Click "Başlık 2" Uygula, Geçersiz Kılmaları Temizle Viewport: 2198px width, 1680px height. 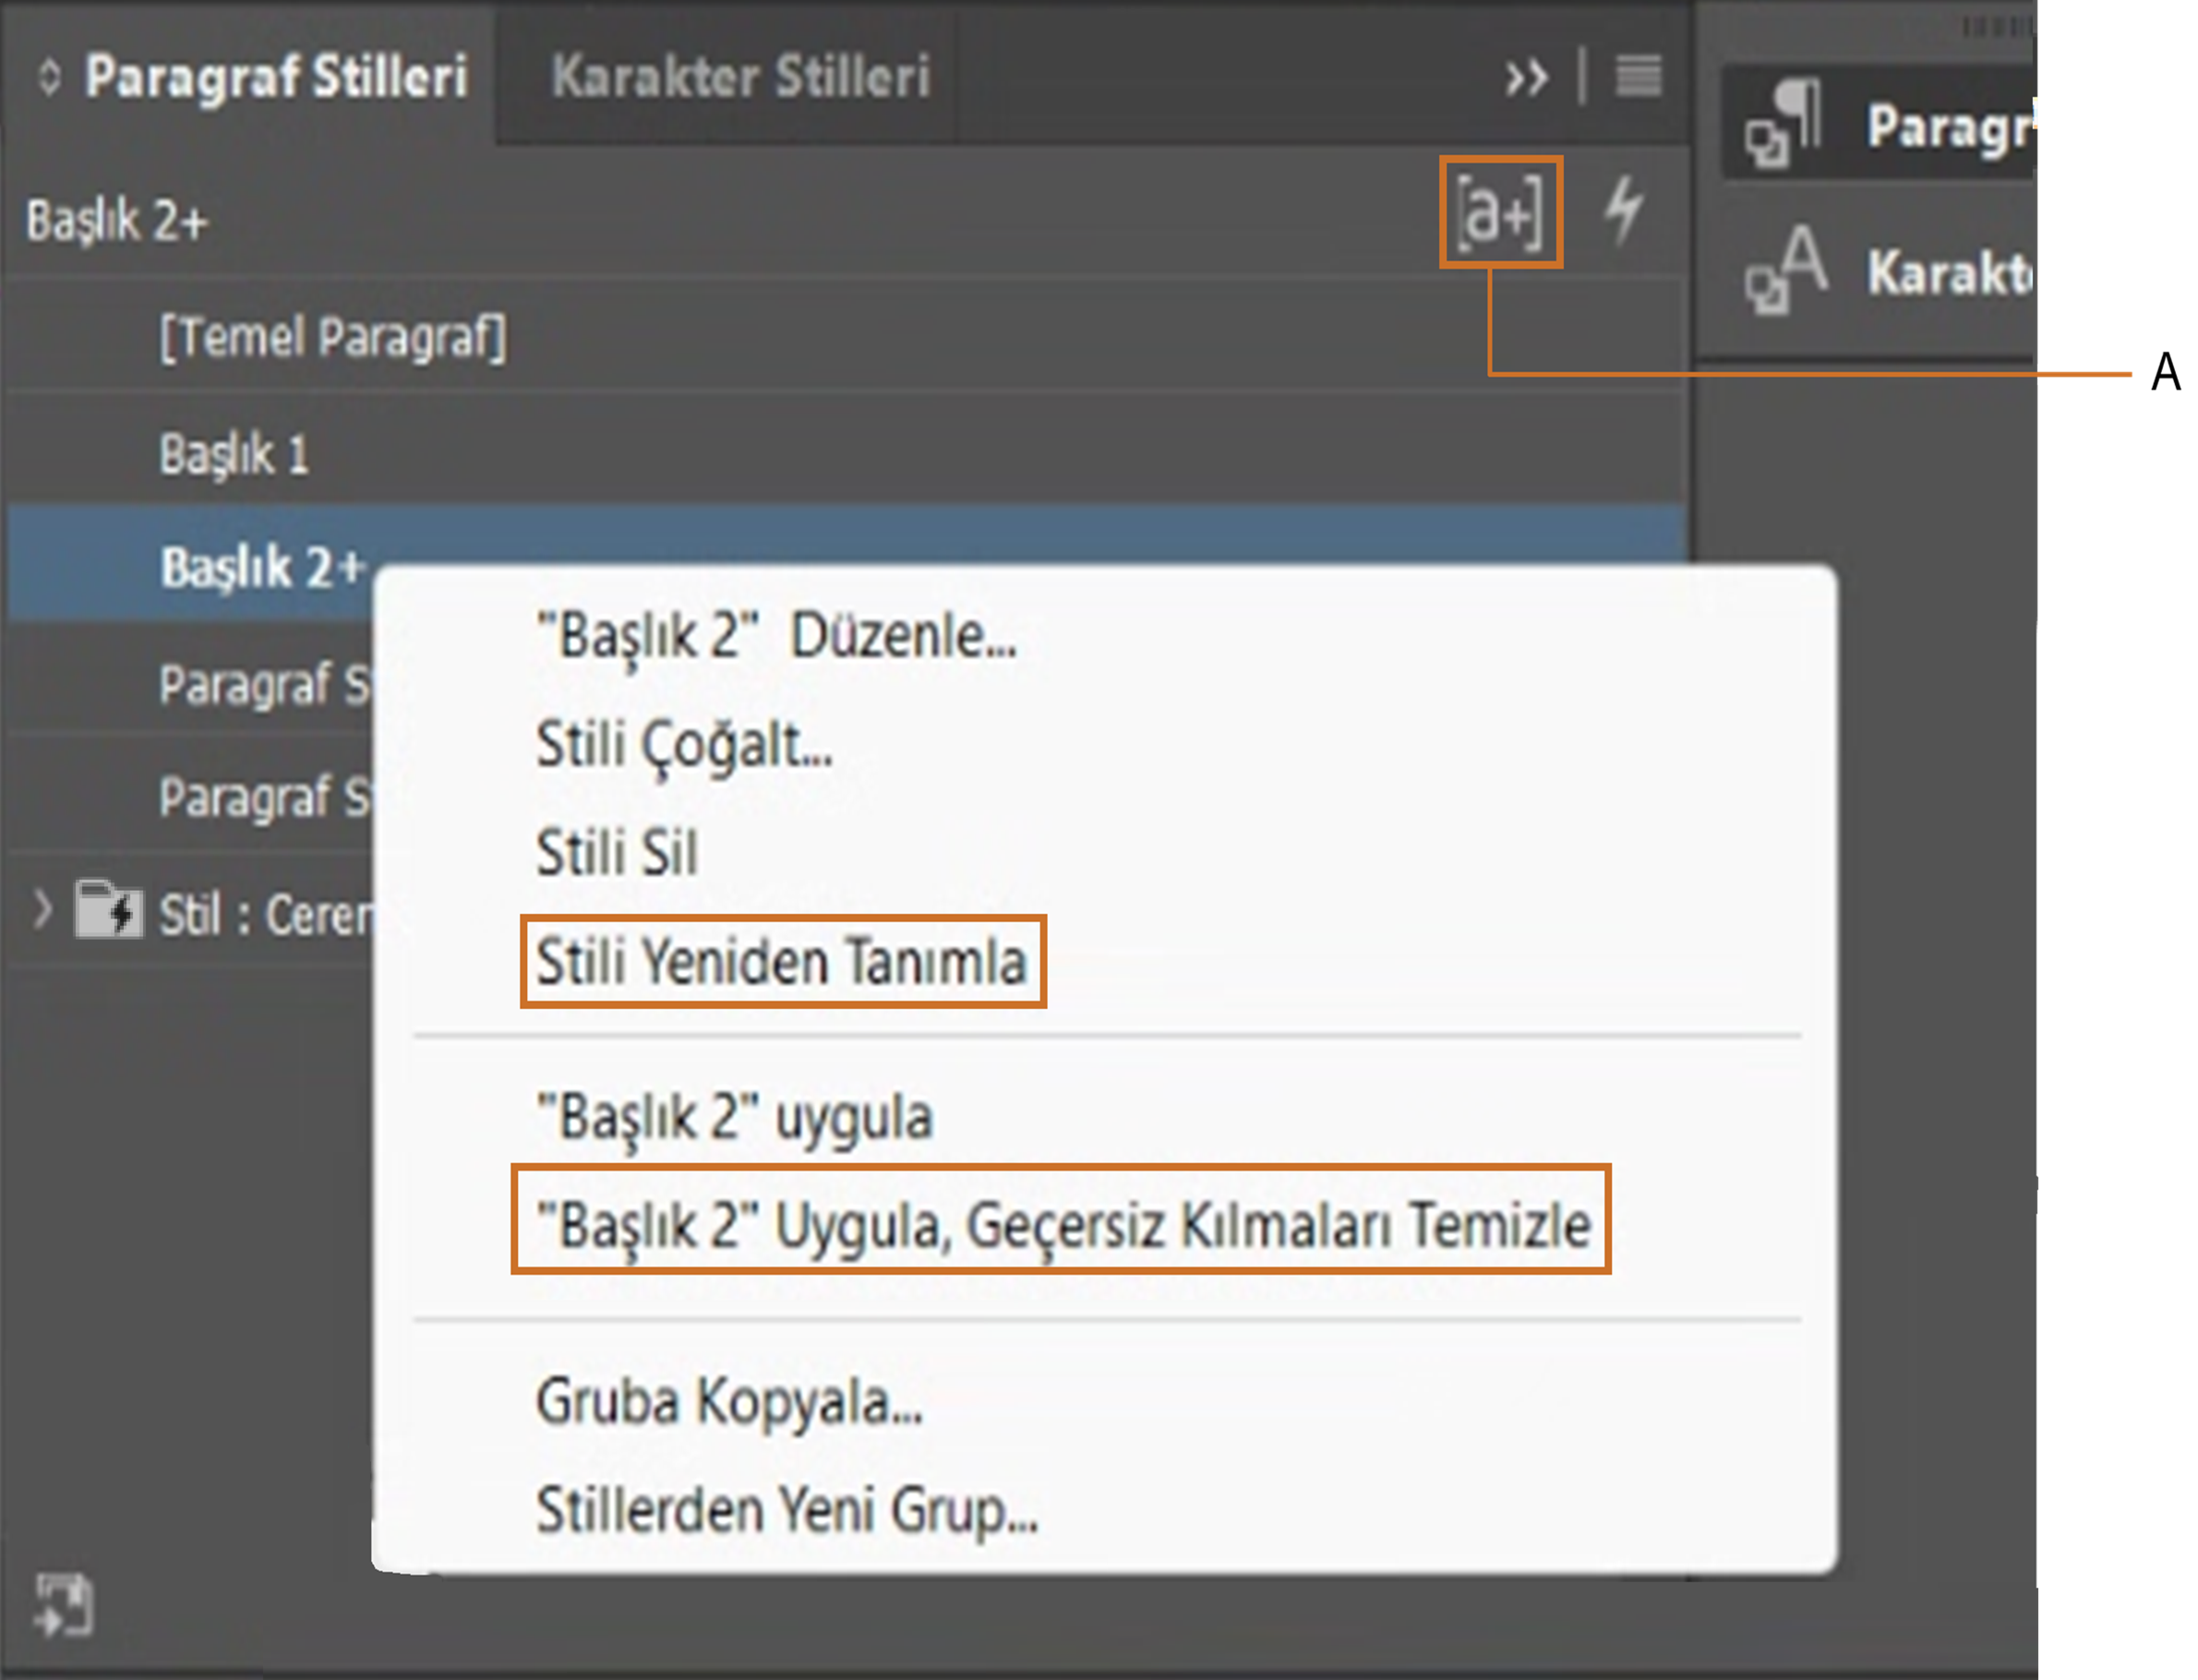click(x=1062, y=1225)
